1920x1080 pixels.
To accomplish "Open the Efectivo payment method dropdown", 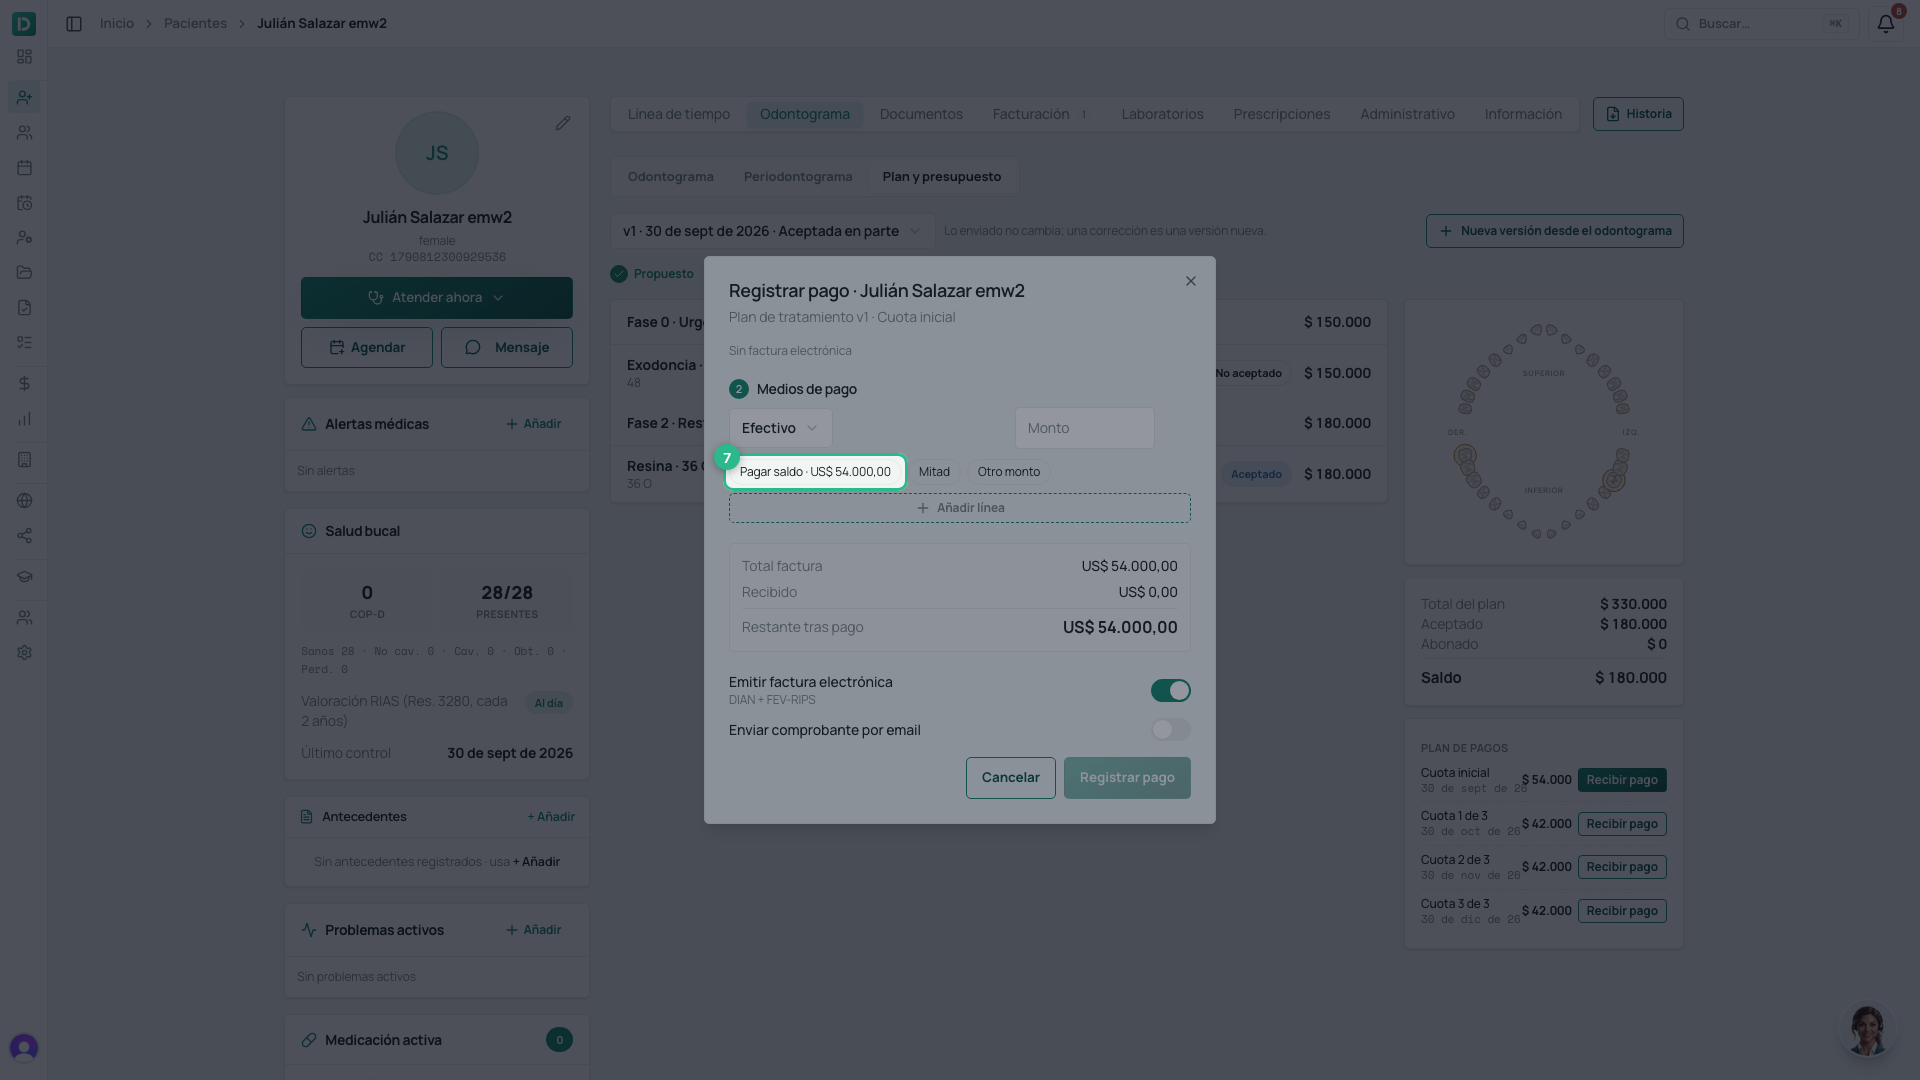I will [x=780, y=428].
